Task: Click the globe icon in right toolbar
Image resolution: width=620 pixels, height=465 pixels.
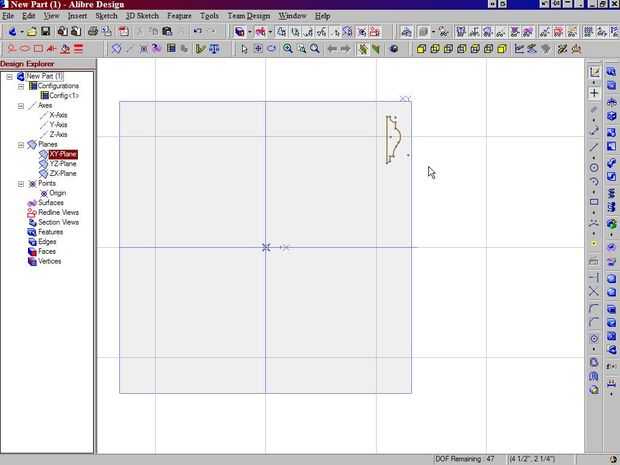Action: [612, 224]
